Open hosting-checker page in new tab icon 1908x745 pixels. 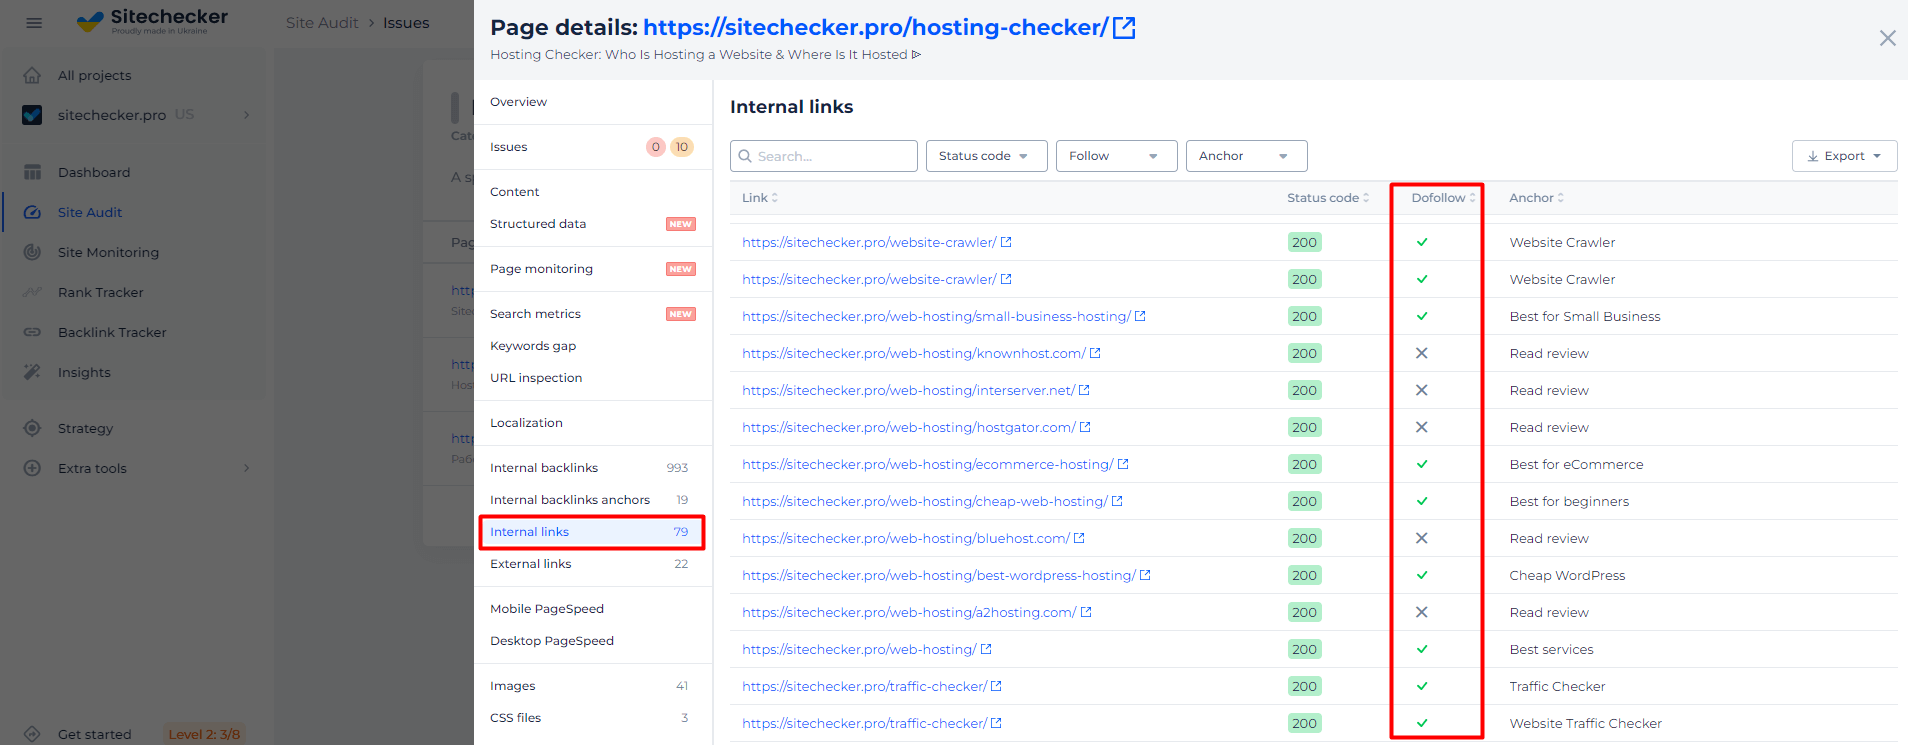tap(1124, 28)
